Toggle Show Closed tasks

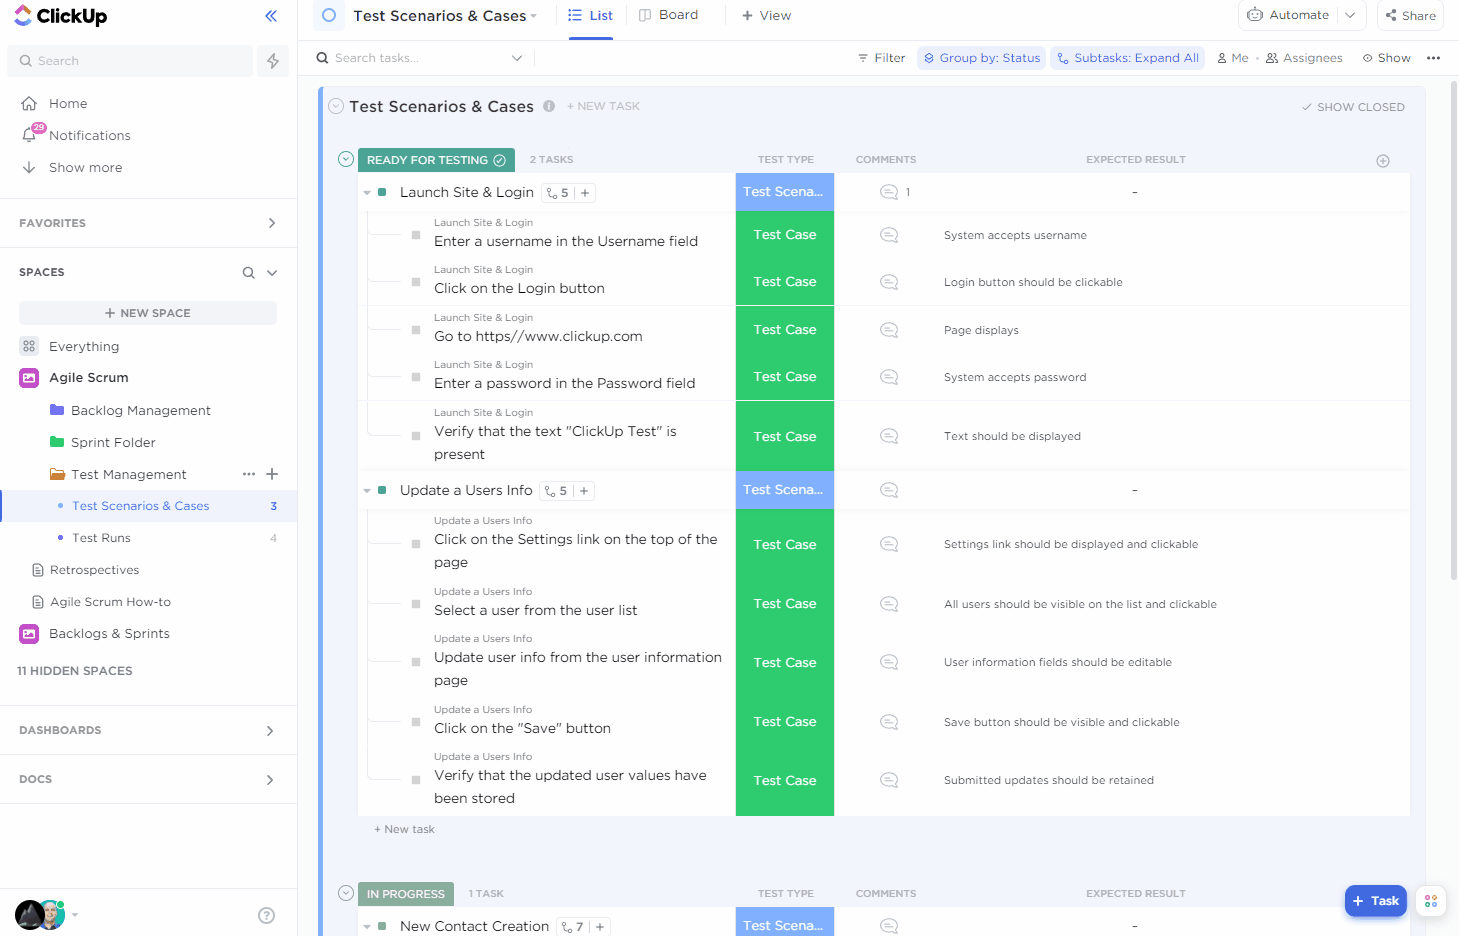click(1353, 107)
